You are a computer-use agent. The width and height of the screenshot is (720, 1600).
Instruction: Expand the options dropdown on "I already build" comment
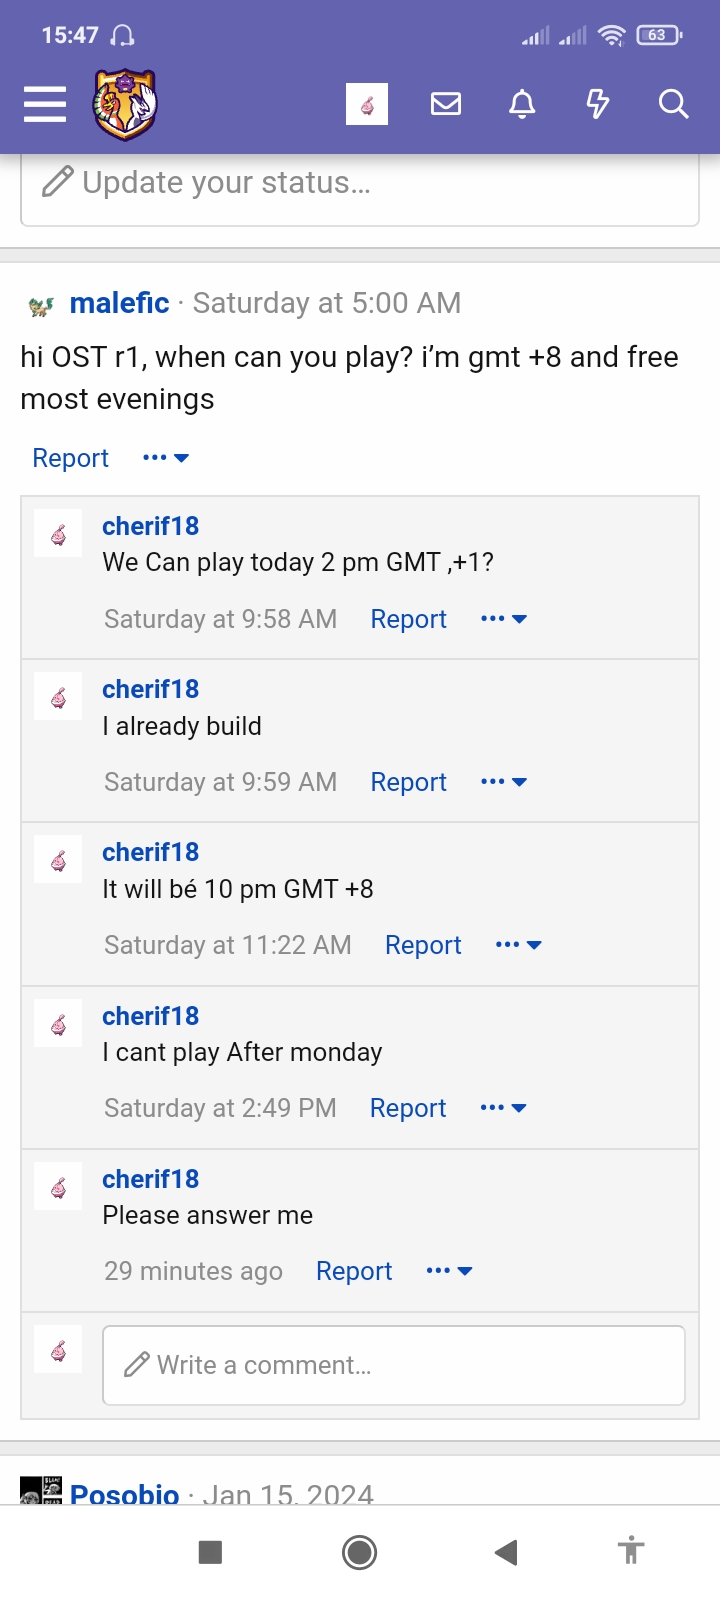[503, 782]
